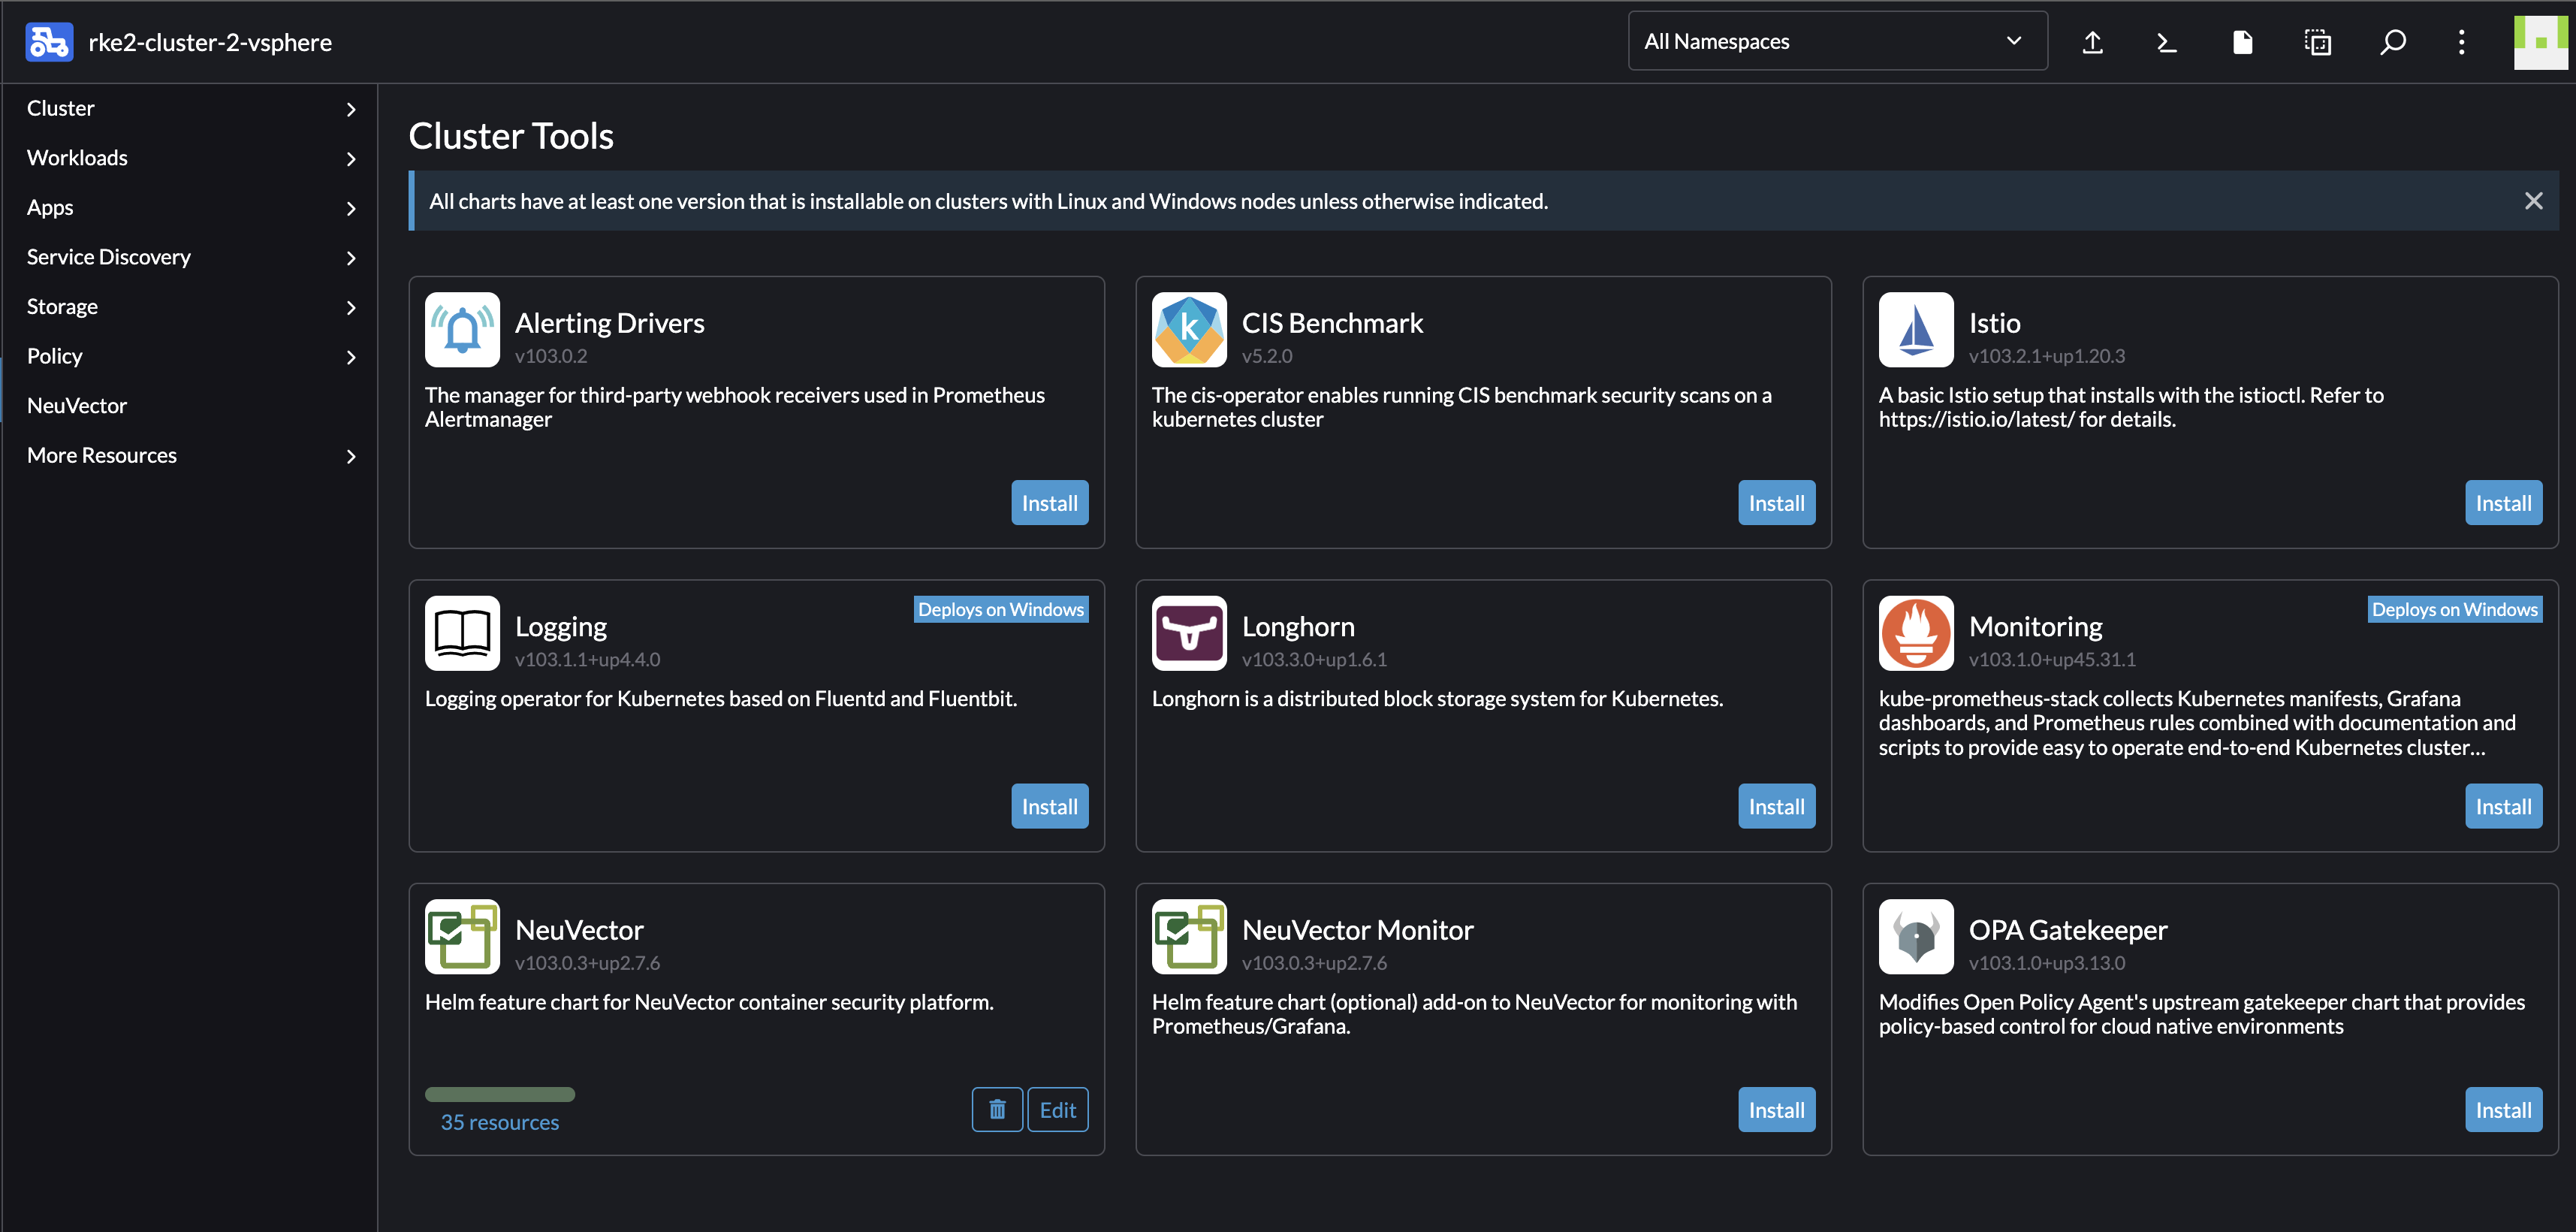Open the All Namespaces dropdown

point(1837,41)
